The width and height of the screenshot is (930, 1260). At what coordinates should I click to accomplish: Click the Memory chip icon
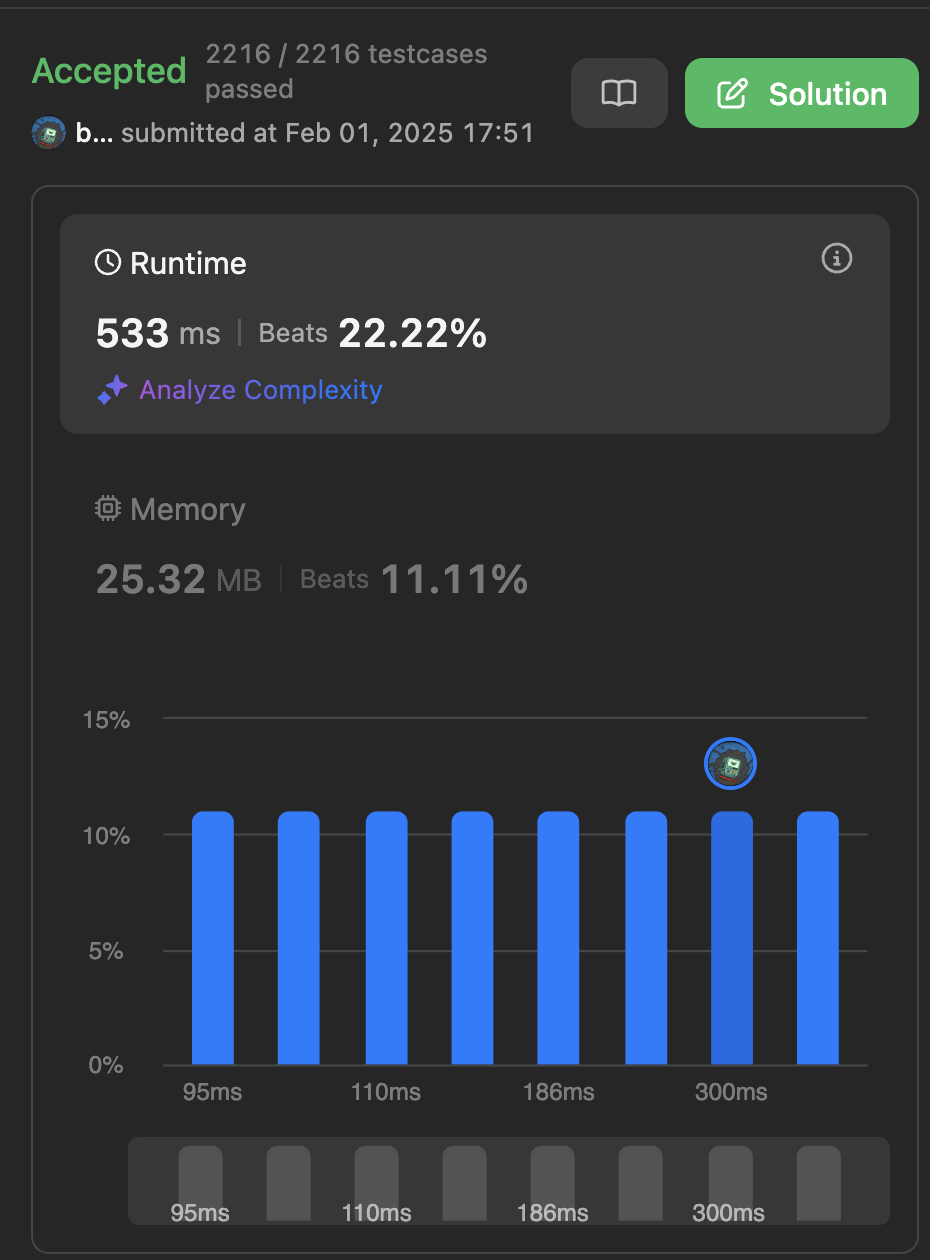click(x=108, y=509)
